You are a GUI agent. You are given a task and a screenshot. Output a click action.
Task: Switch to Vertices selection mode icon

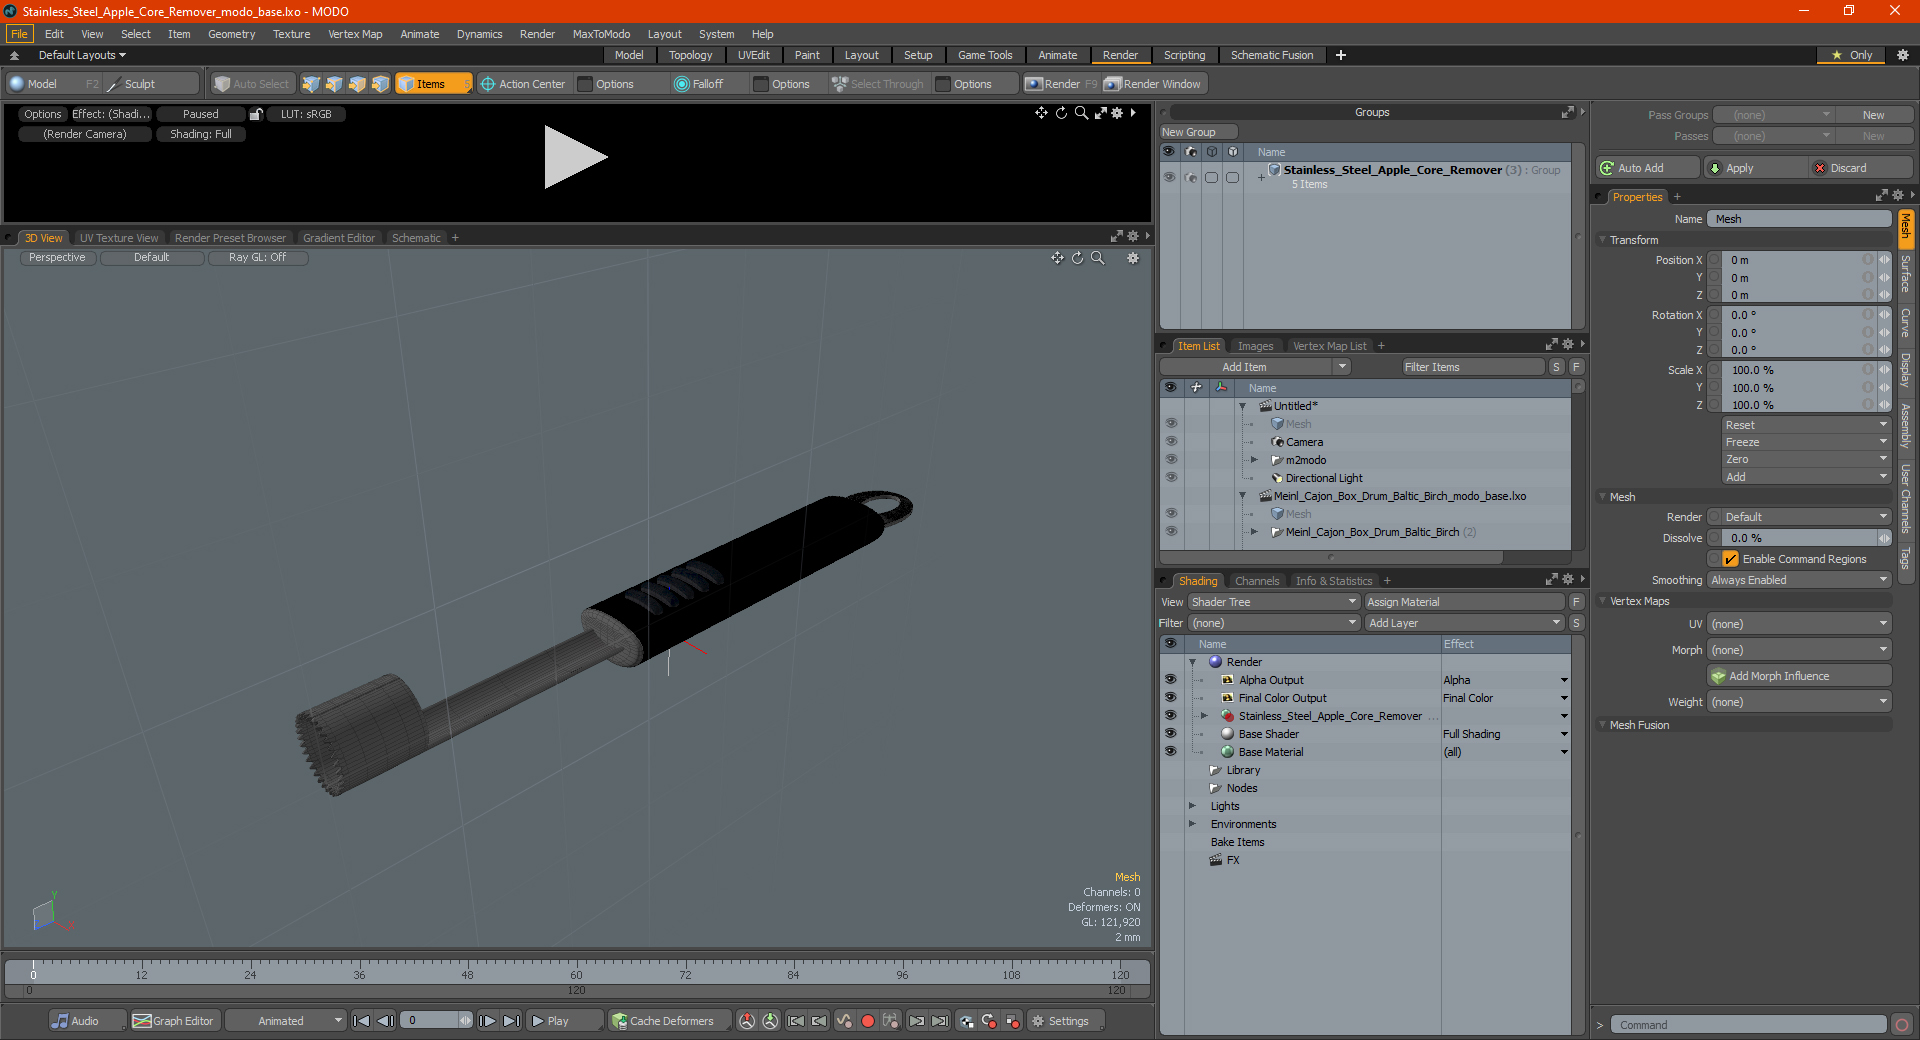click(311, 84)
